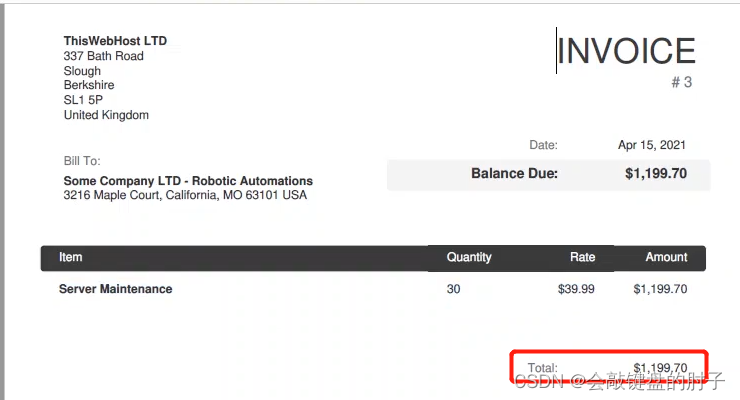
Task: Select the Slough address line
Action: click(x=82, y=71)
